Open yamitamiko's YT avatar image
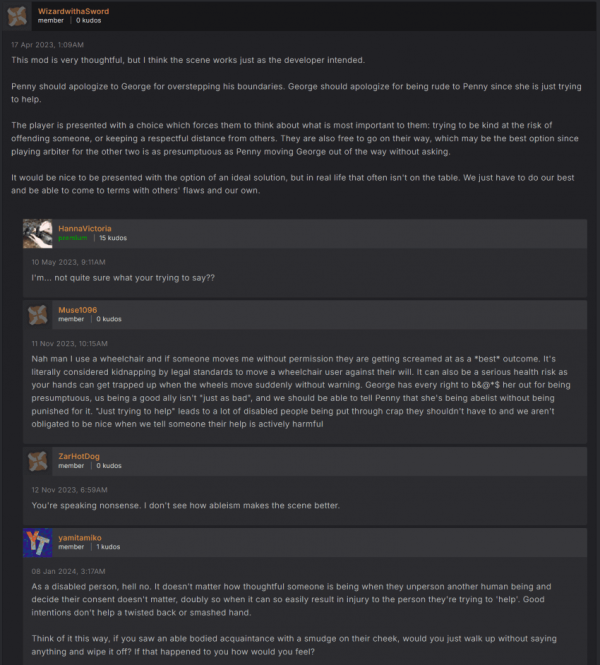 coord(38,543)
